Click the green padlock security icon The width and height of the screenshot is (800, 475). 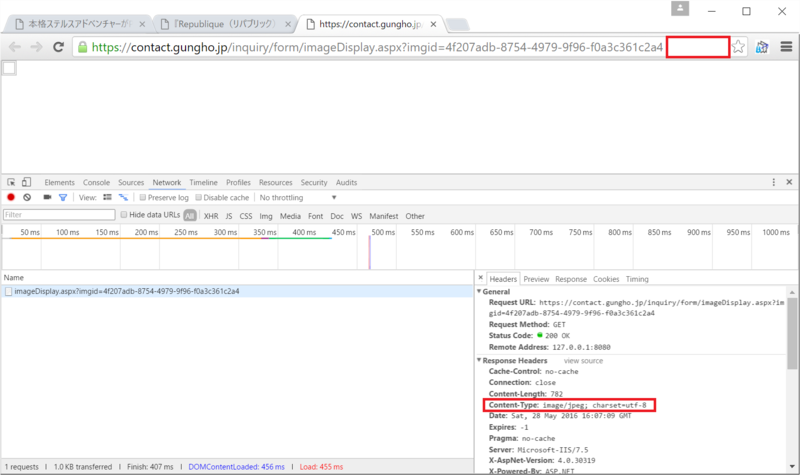[x=82, y=47]
